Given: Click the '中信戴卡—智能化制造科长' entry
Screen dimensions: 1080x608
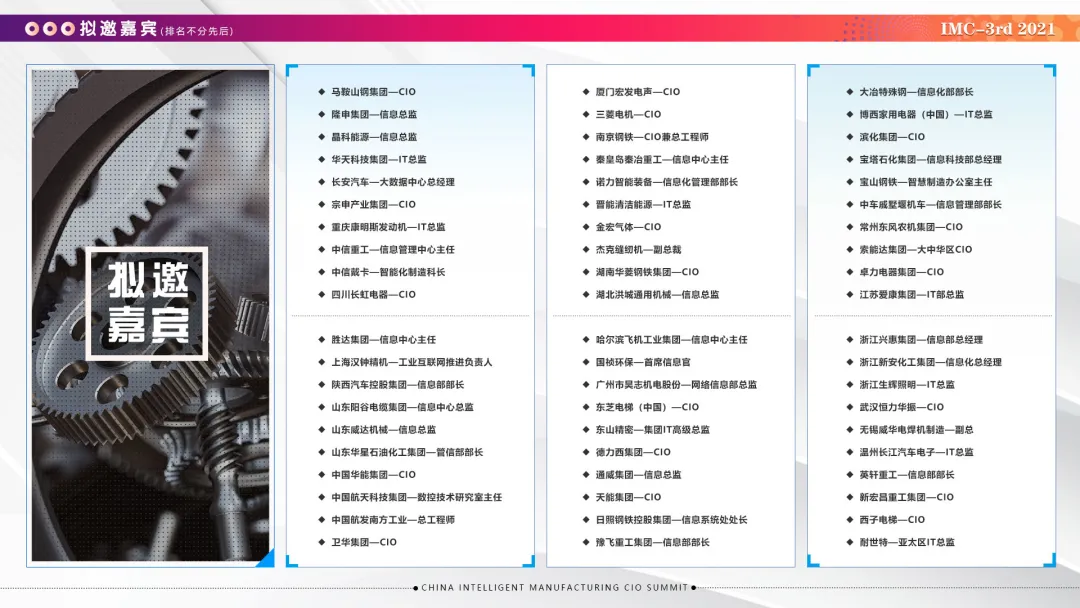Looking at the screenshot, I should coord(388,272).
